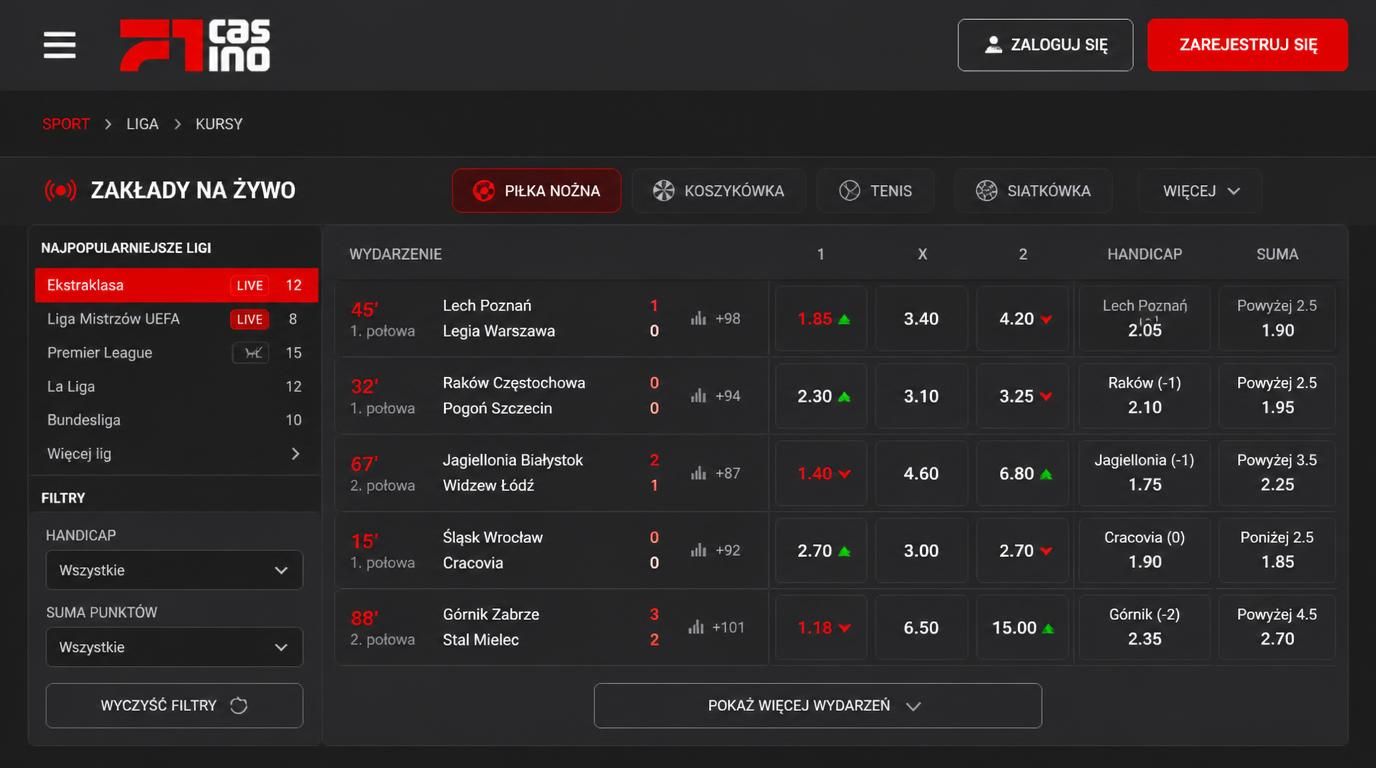1376x768 pixels.
Task: Select Jagiellonia (-1) handicap at 1.75
Action: pos(1145,473)
